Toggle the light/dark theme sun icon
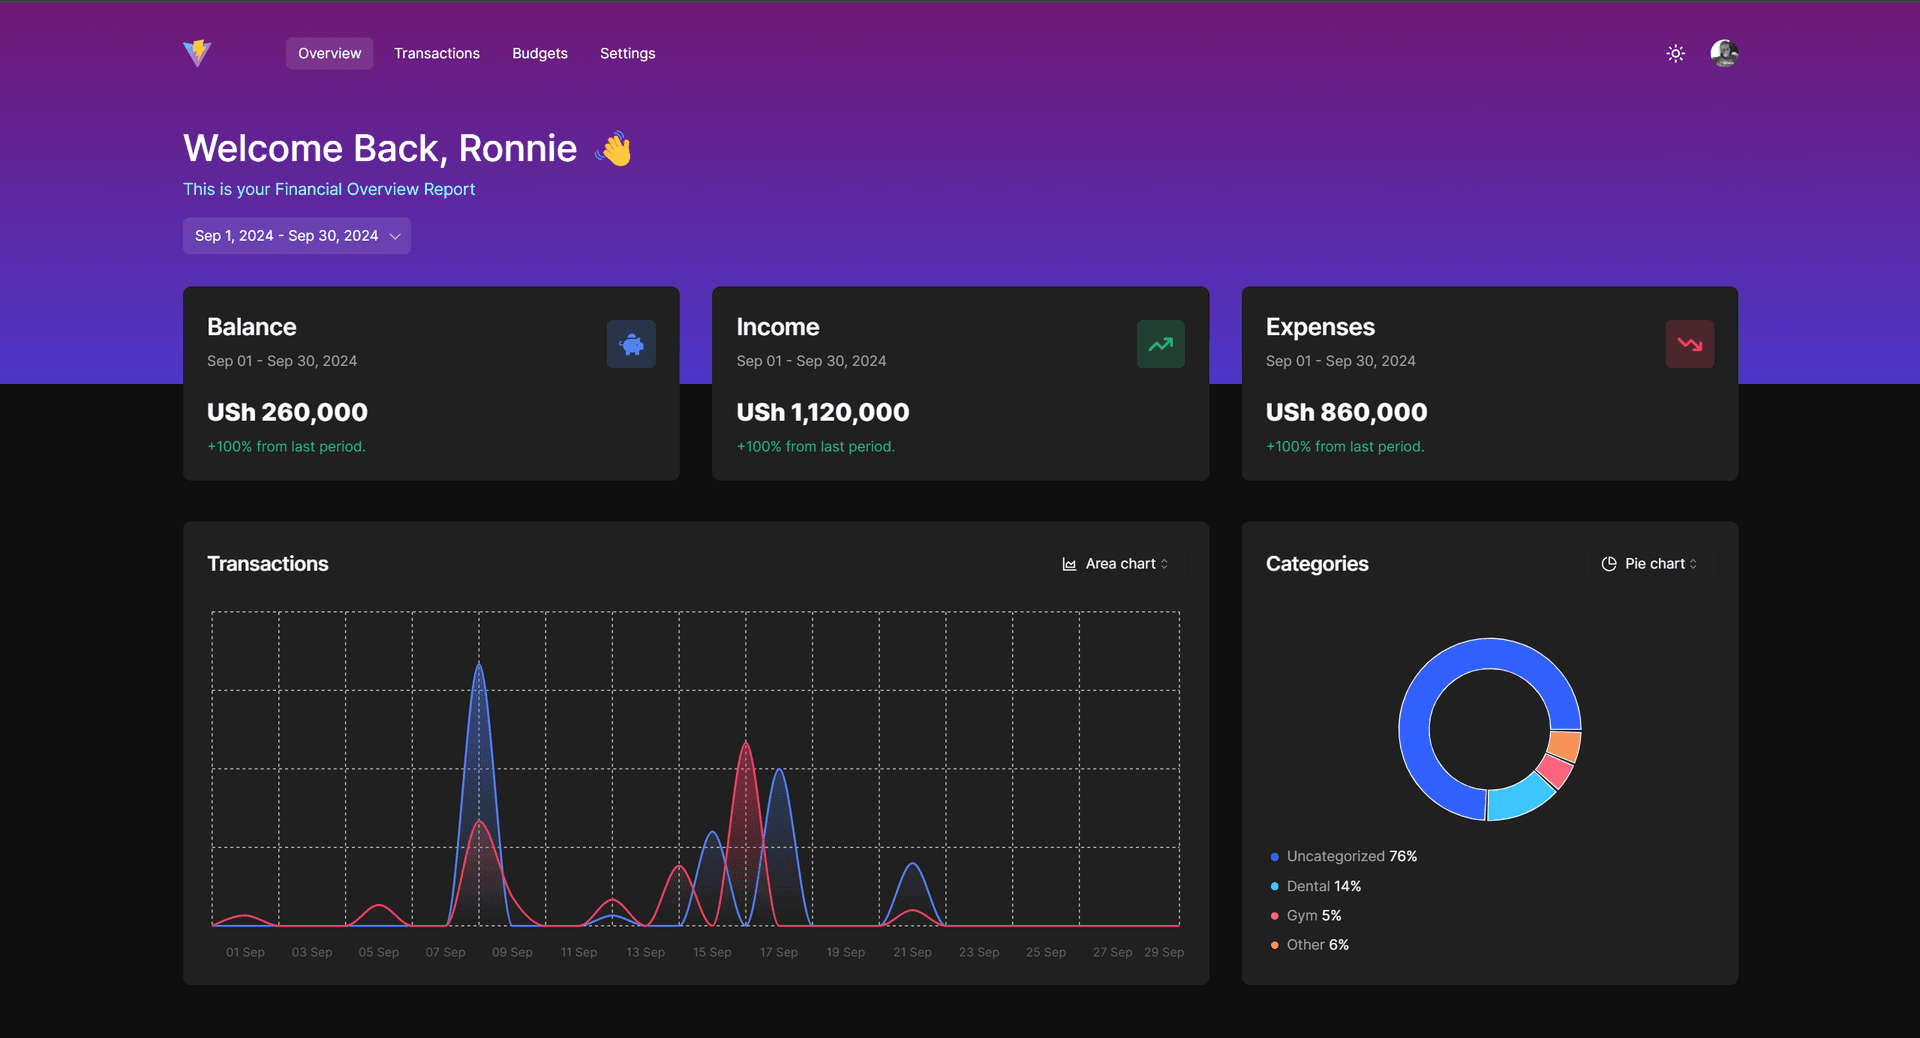This screenshot has height=1038, width=1920. [1675, 54]
